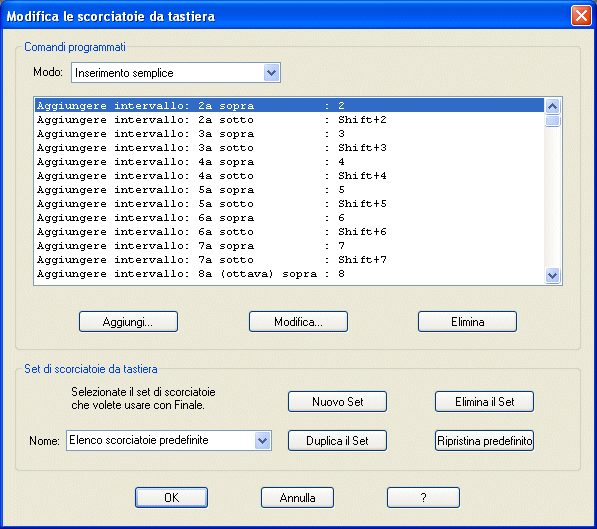
Task: Open the Modo dropdown arrow
Action: point(271,73)
